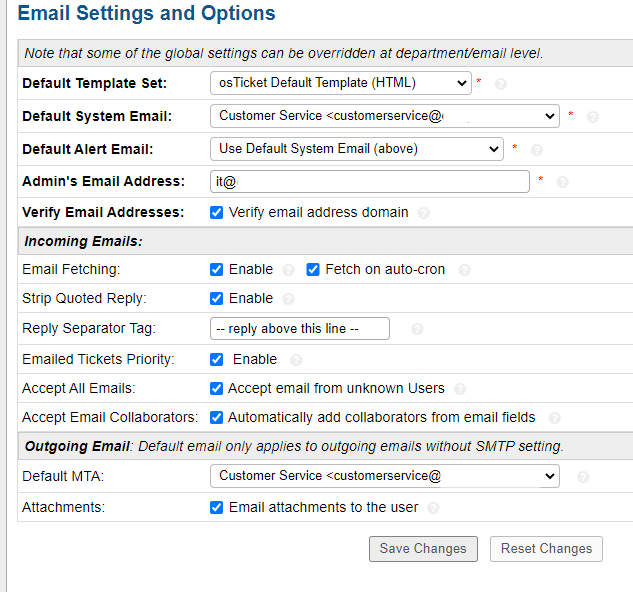
Task: Click help icon next to Email attachments option
Action: (x=433, y=508)
